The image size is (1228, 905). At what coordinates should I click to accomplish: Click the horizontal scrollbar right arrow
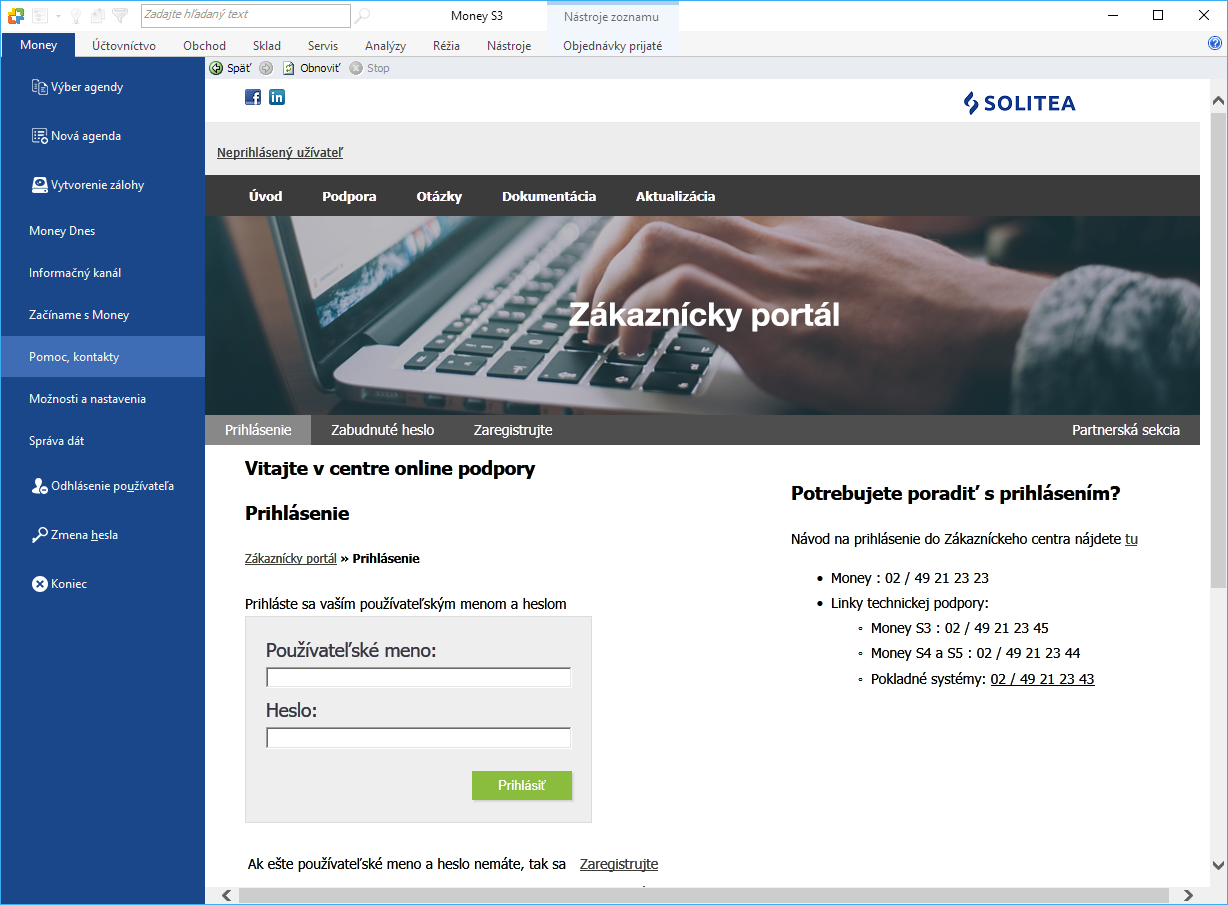1188,895
